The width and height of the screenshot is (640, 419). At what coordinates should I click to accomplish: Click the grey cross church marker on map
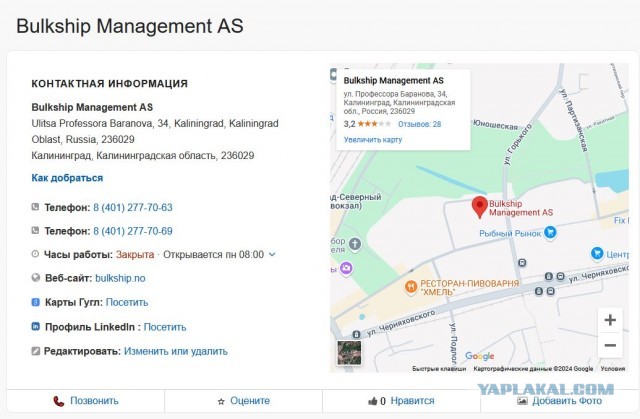(x=355, y=244)
